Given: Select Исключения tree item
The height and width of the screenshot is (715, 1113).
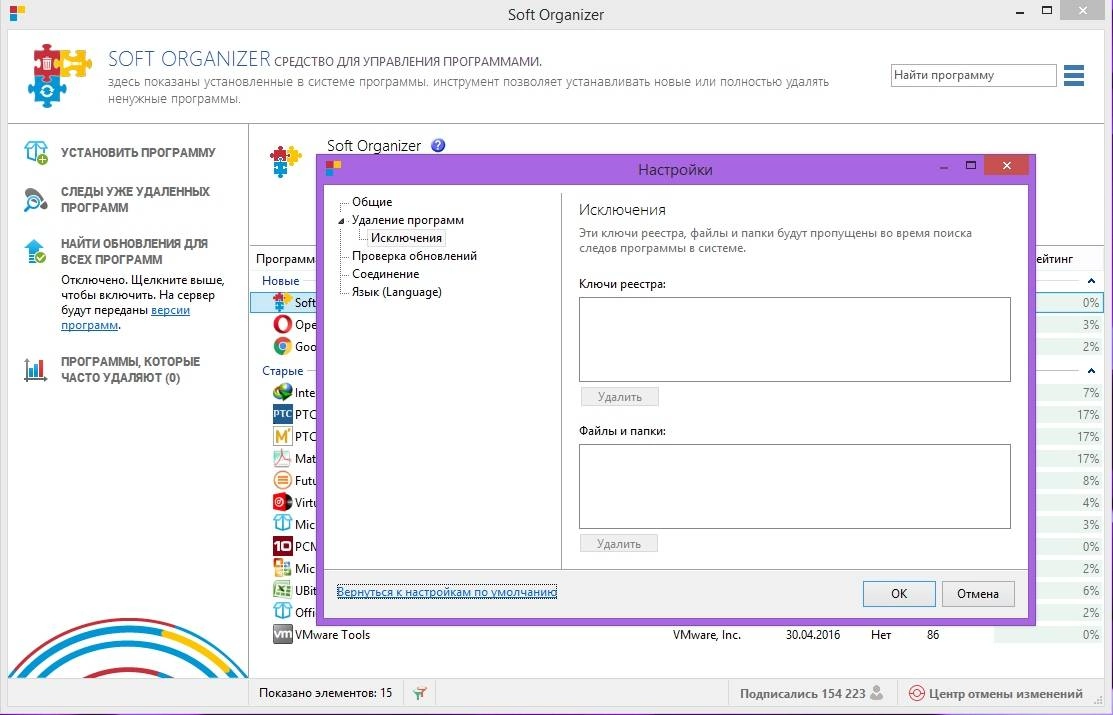Looking at the screenshot, I should pos(406,238).
